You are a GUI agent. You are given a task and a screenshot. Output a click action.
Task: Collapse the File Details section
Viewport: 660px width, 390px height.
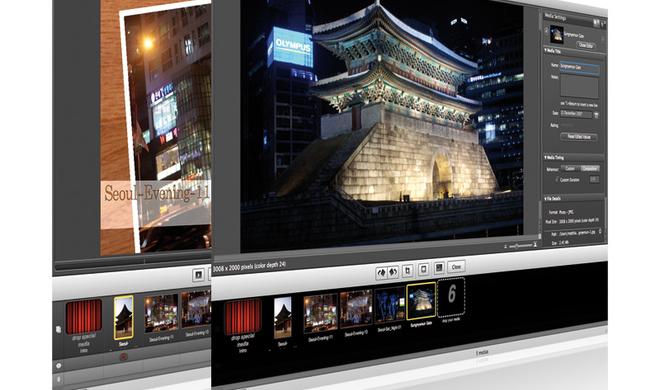(x=546, y=198)
